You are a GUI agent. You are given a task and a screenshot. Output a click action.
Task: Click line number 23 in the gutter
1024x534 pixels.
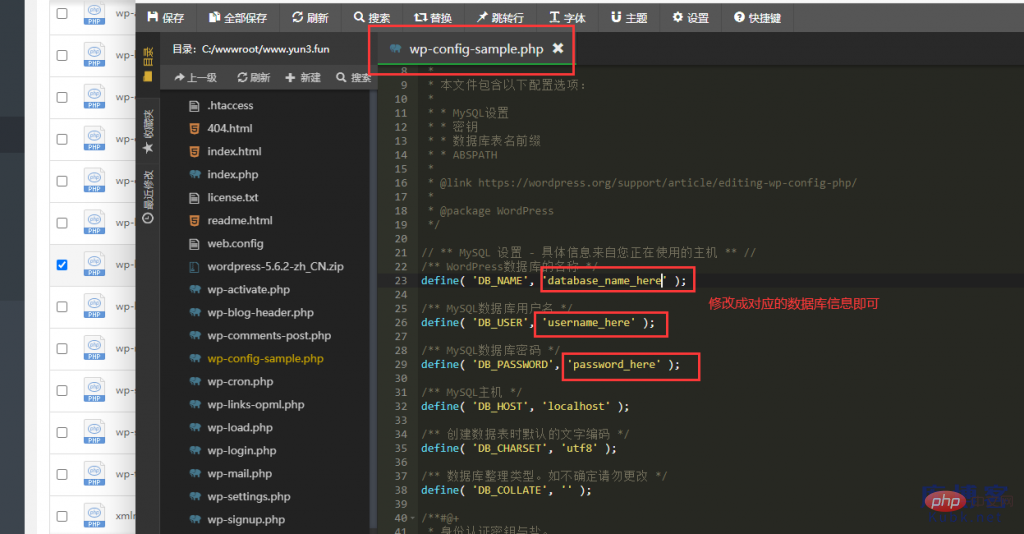point(400,281)
